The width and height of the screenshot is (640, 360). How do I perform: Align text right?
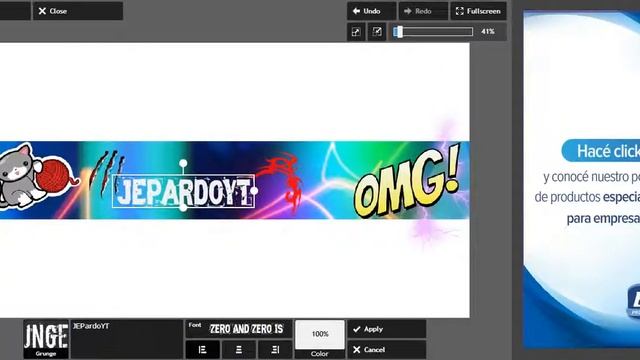pos(275,350)
